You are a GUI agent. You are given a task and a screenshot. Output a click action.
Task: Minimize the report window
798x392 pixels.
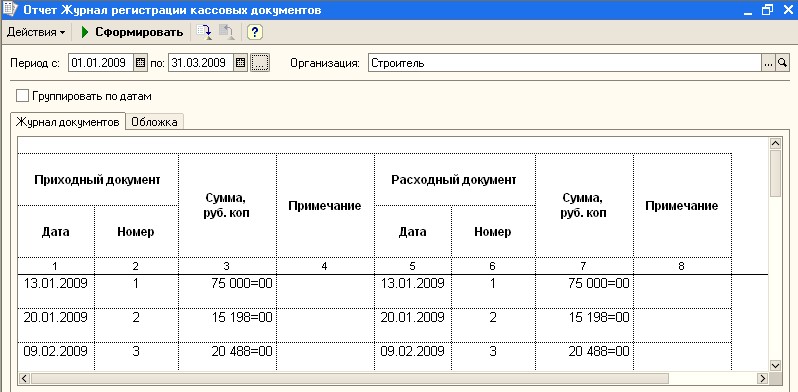coord(748,10)
